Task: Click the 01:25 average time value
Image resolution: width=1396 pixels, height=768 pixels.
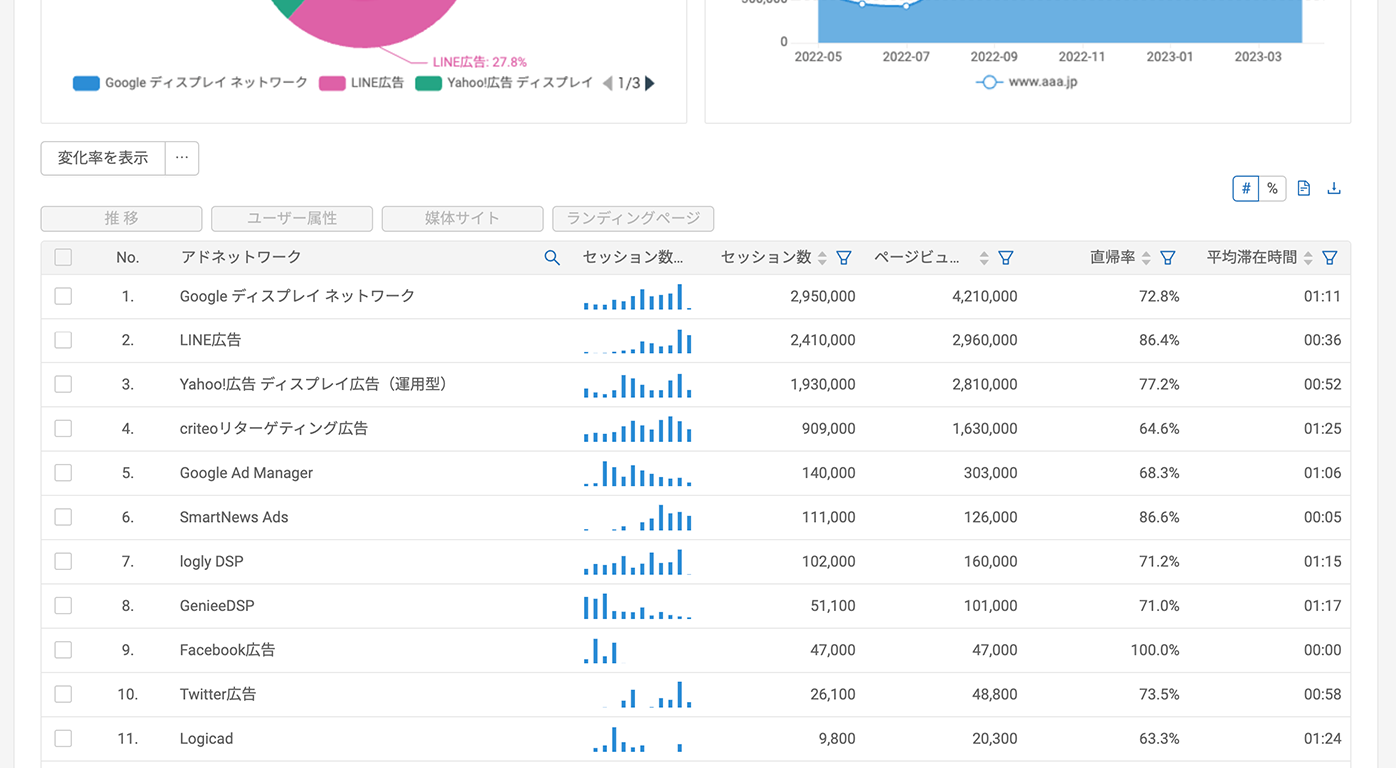Action: click(x=1322, y=428)
